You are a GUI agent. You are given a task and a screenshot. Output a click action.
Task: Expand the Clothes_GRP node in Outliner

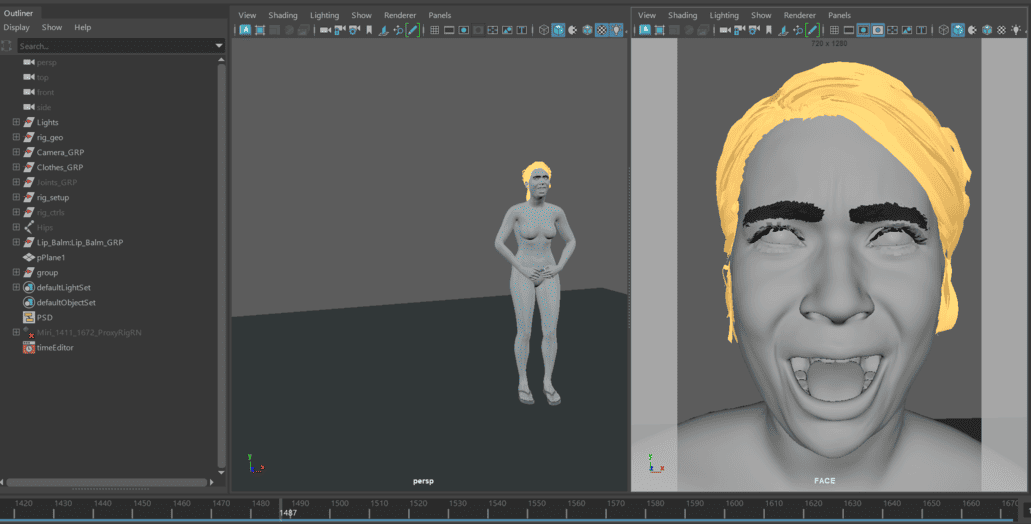[x=16, y=167]
